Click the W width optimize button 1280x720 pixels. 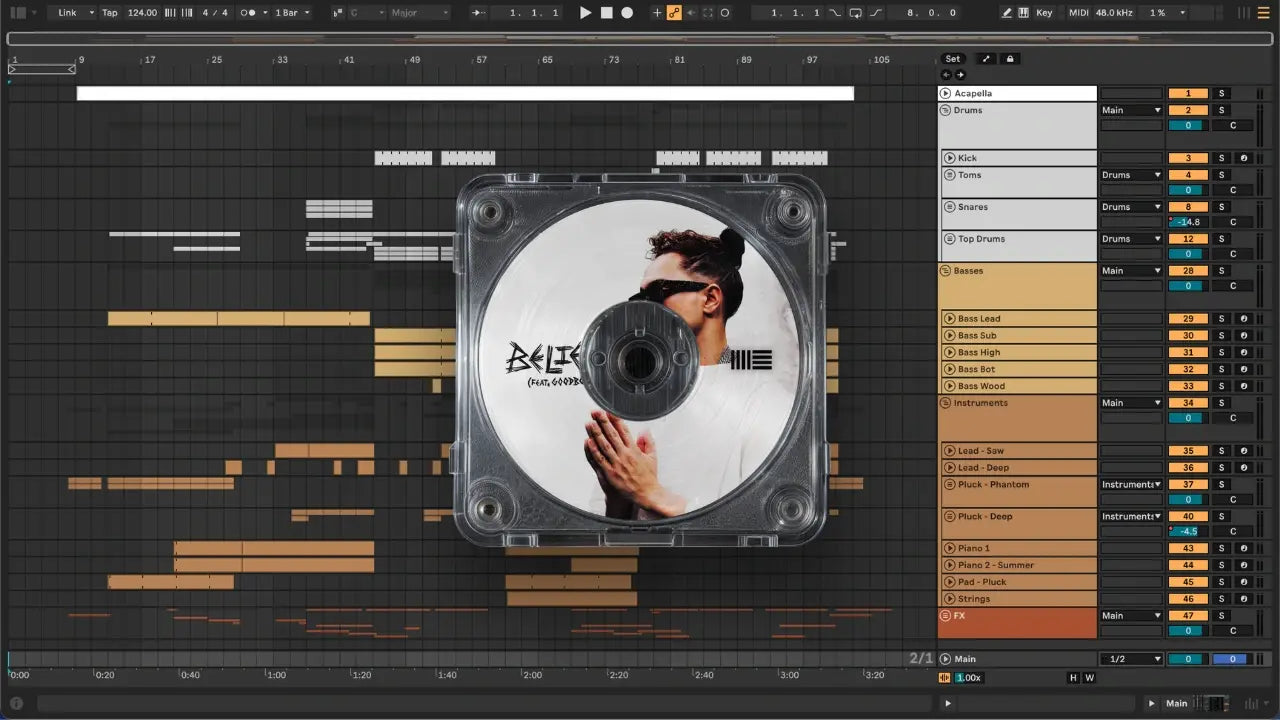point(1089,678)
